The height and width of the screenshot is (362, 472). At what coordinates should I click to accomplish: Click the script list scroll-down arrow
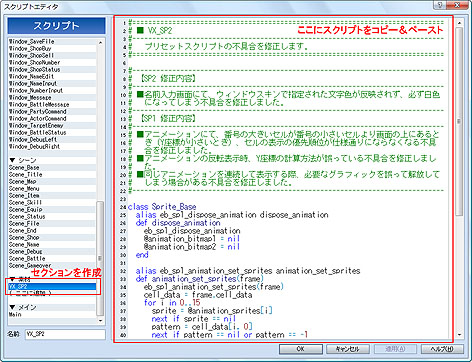click(x=100, y=321)
